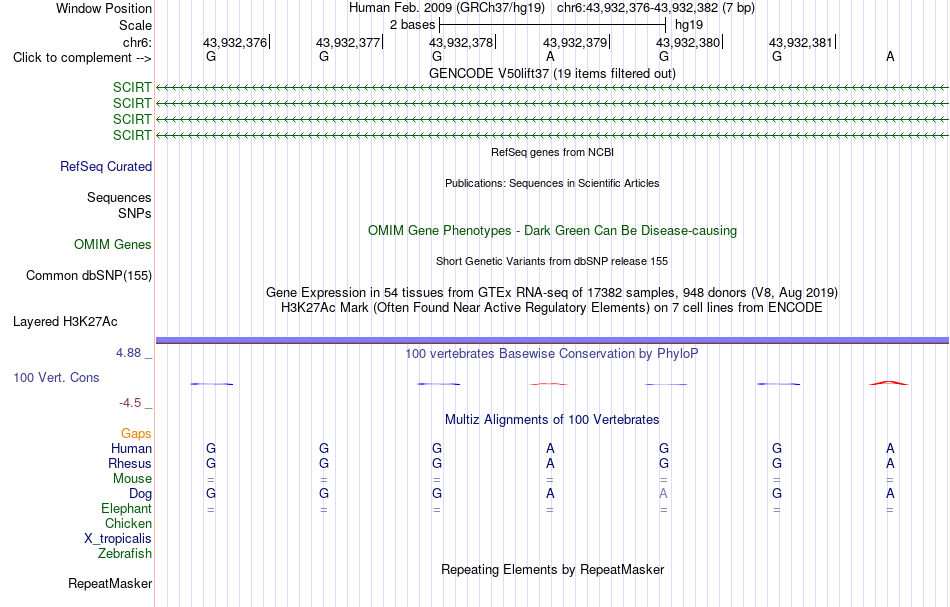This screenshot has width=950, height=607.
Task: Click the faded A base in the Dog row
Action: [663, 494]
